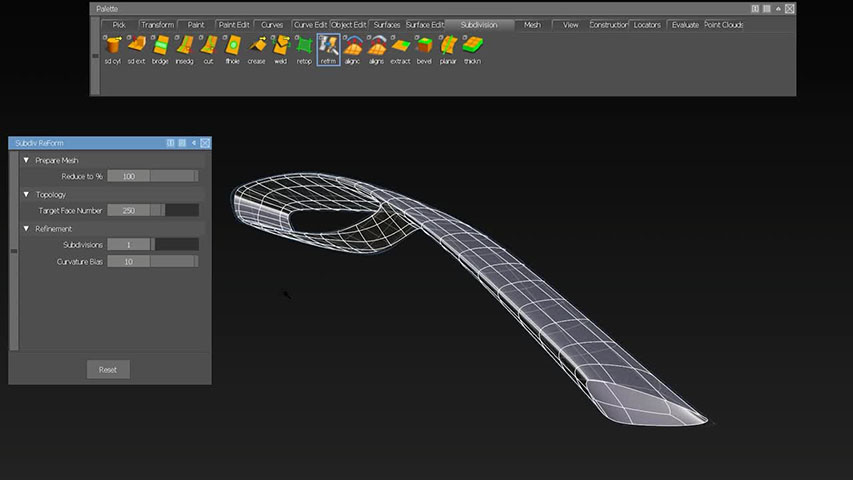
Task: Collapse the Refinement section
Action: (x=26, y=229)
